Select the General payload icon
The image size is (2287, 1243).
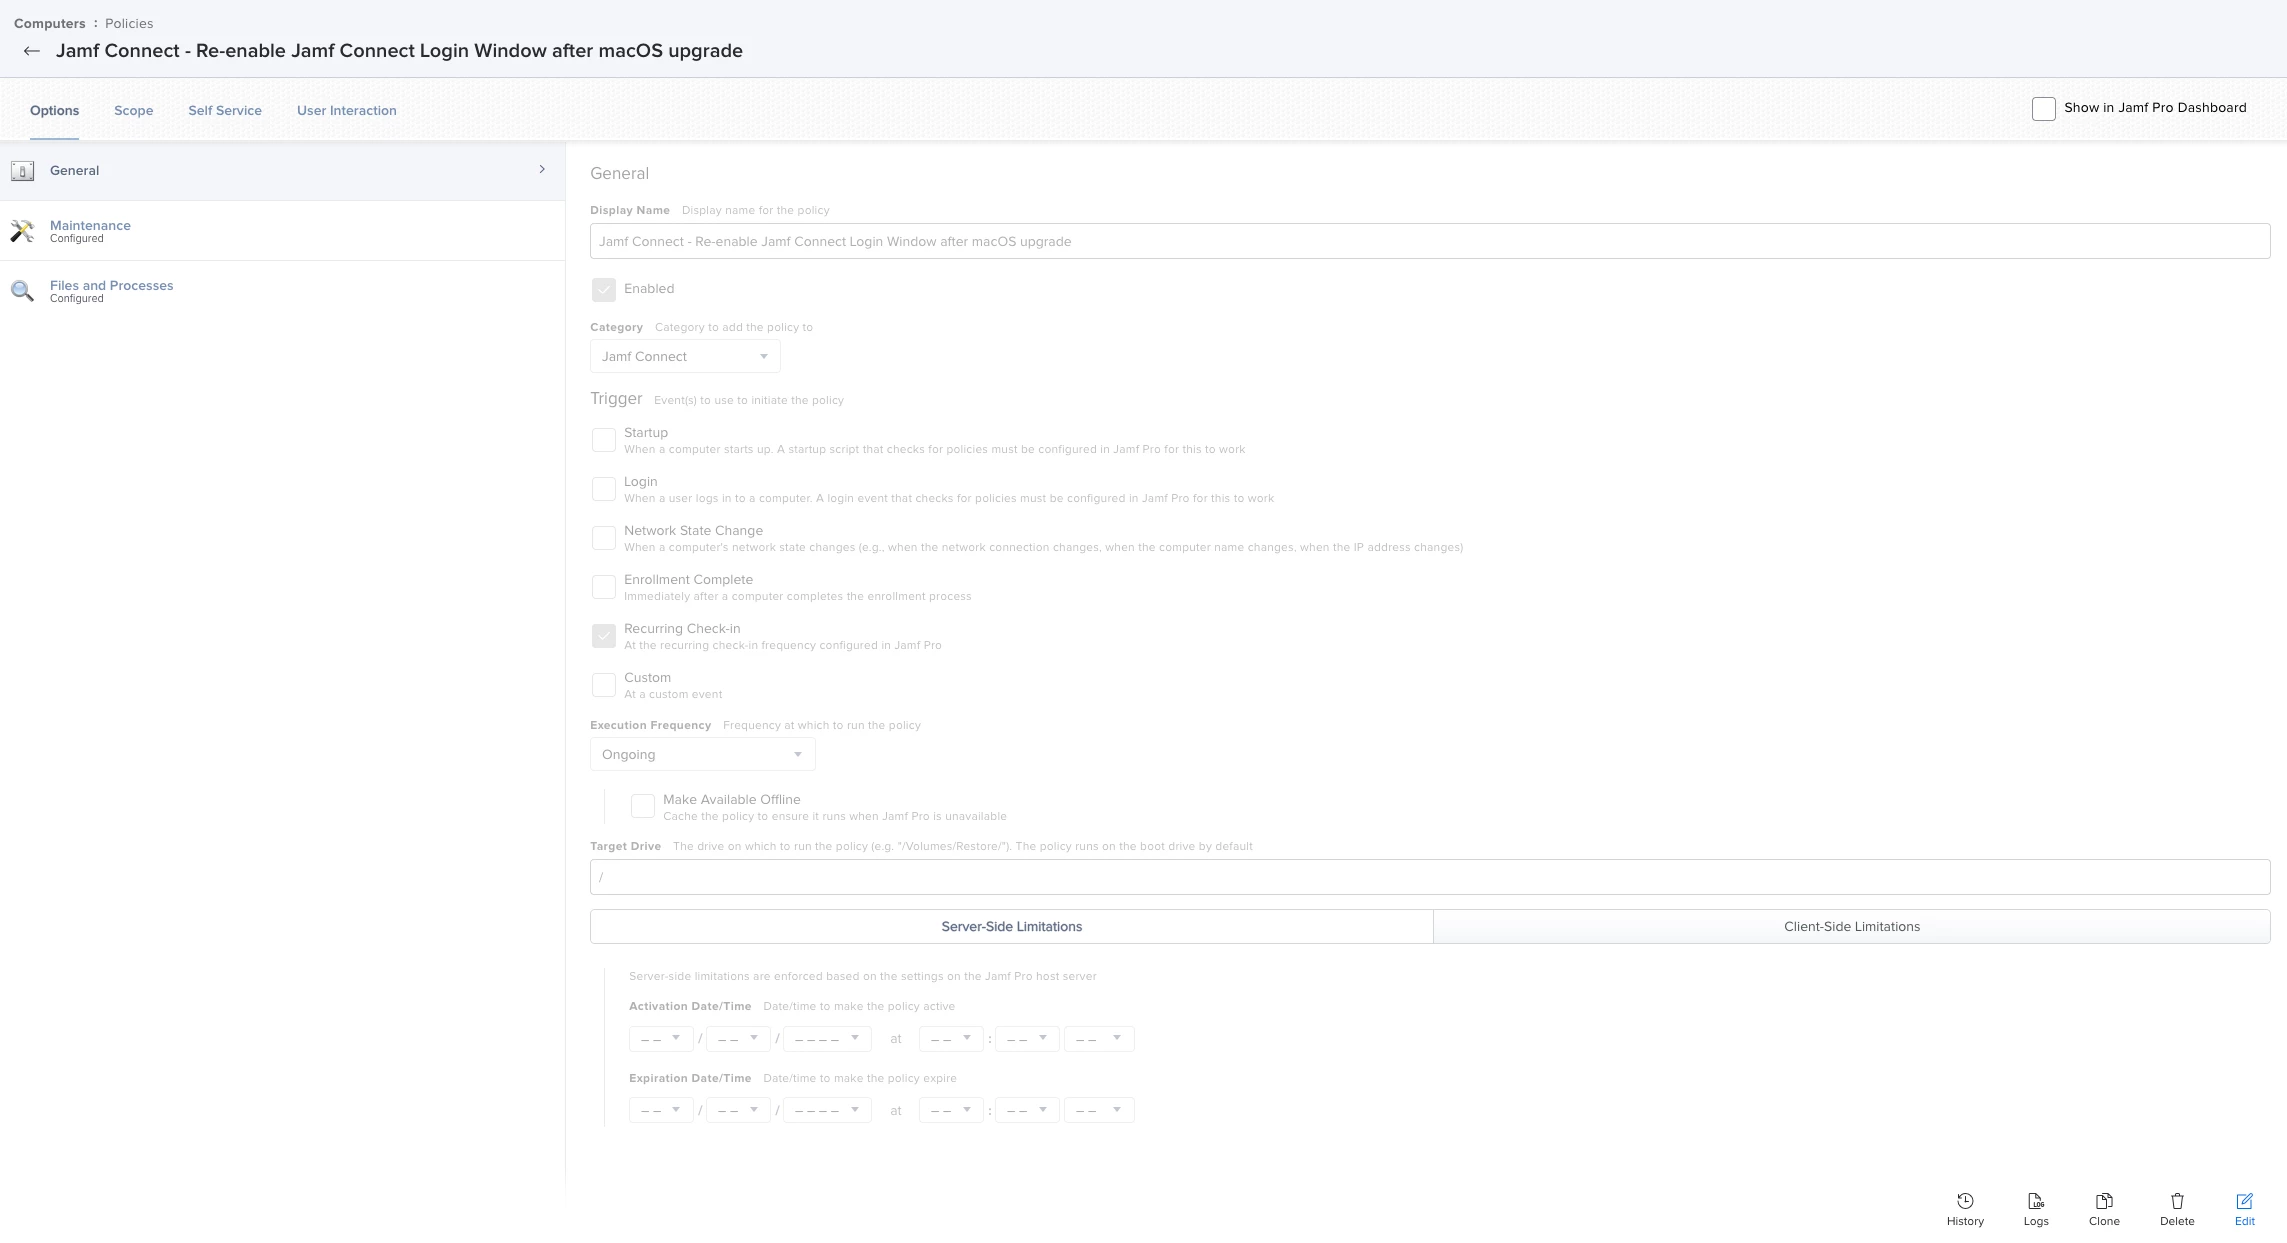(22, 171)
